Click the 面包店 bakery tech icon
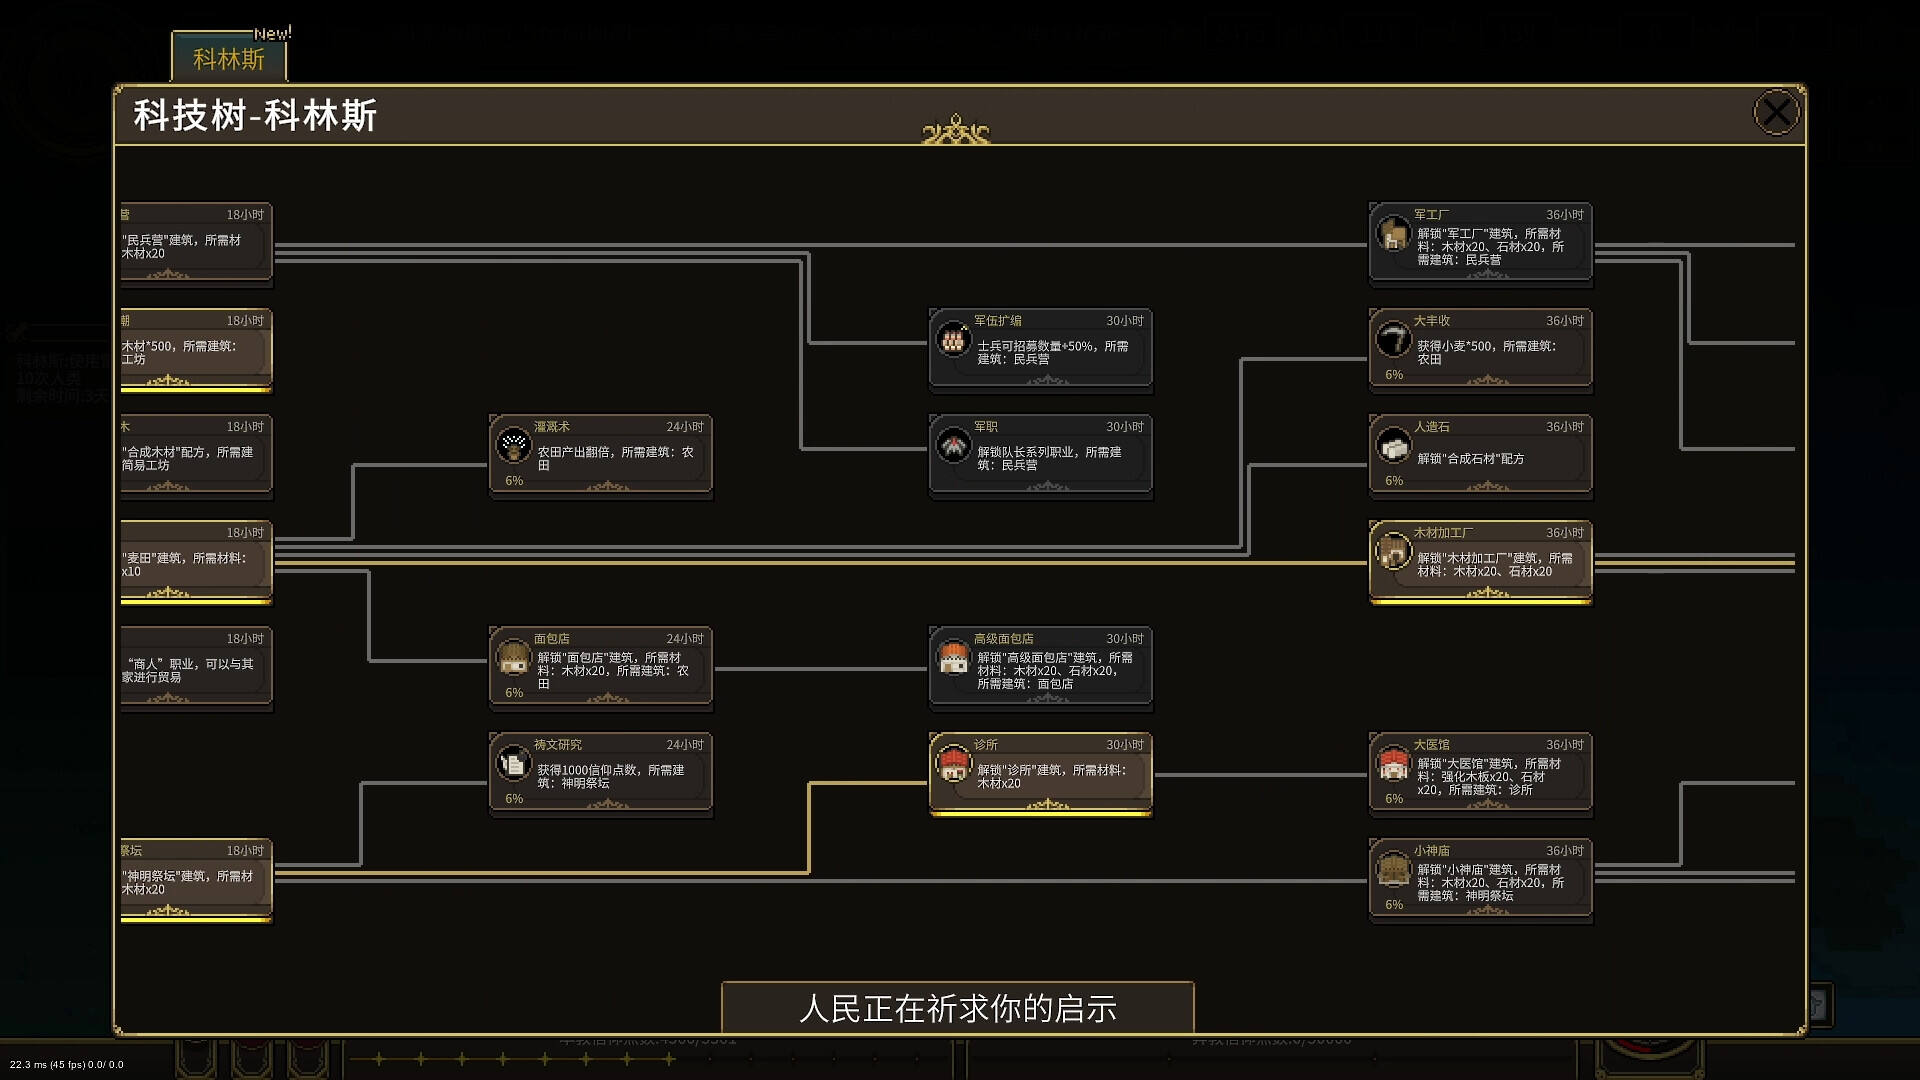Image resolution: width=1920 pixels, height=1080 pixels. tap(513, 660)
